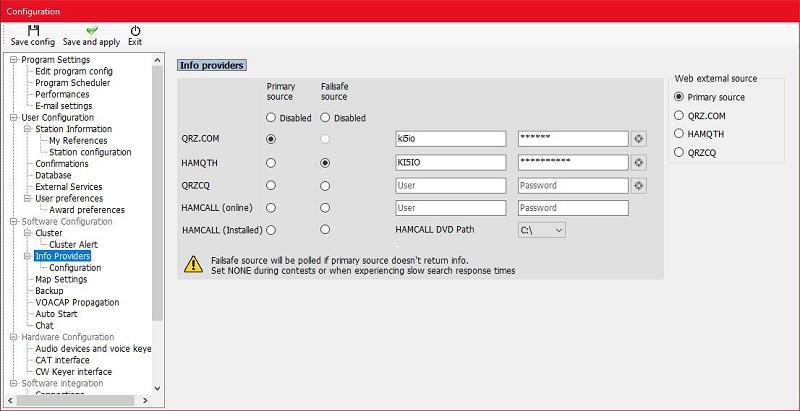Click the gear button in the QRZCQ row
The width and height of the screenshot is (800, 411).
(x=638, y=186)
